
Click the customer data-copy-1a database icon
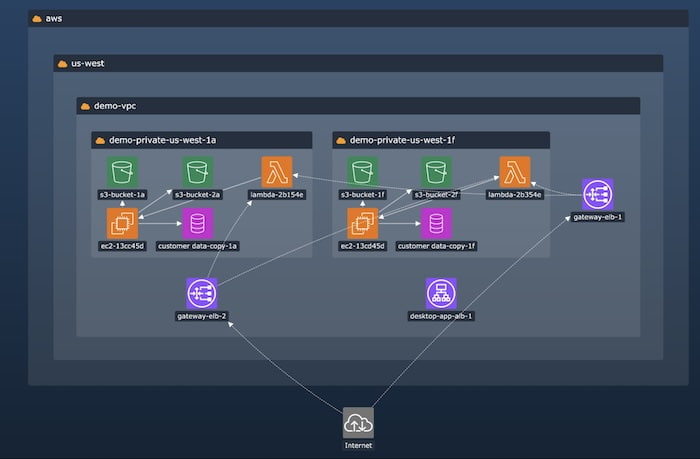pos(197,223)
